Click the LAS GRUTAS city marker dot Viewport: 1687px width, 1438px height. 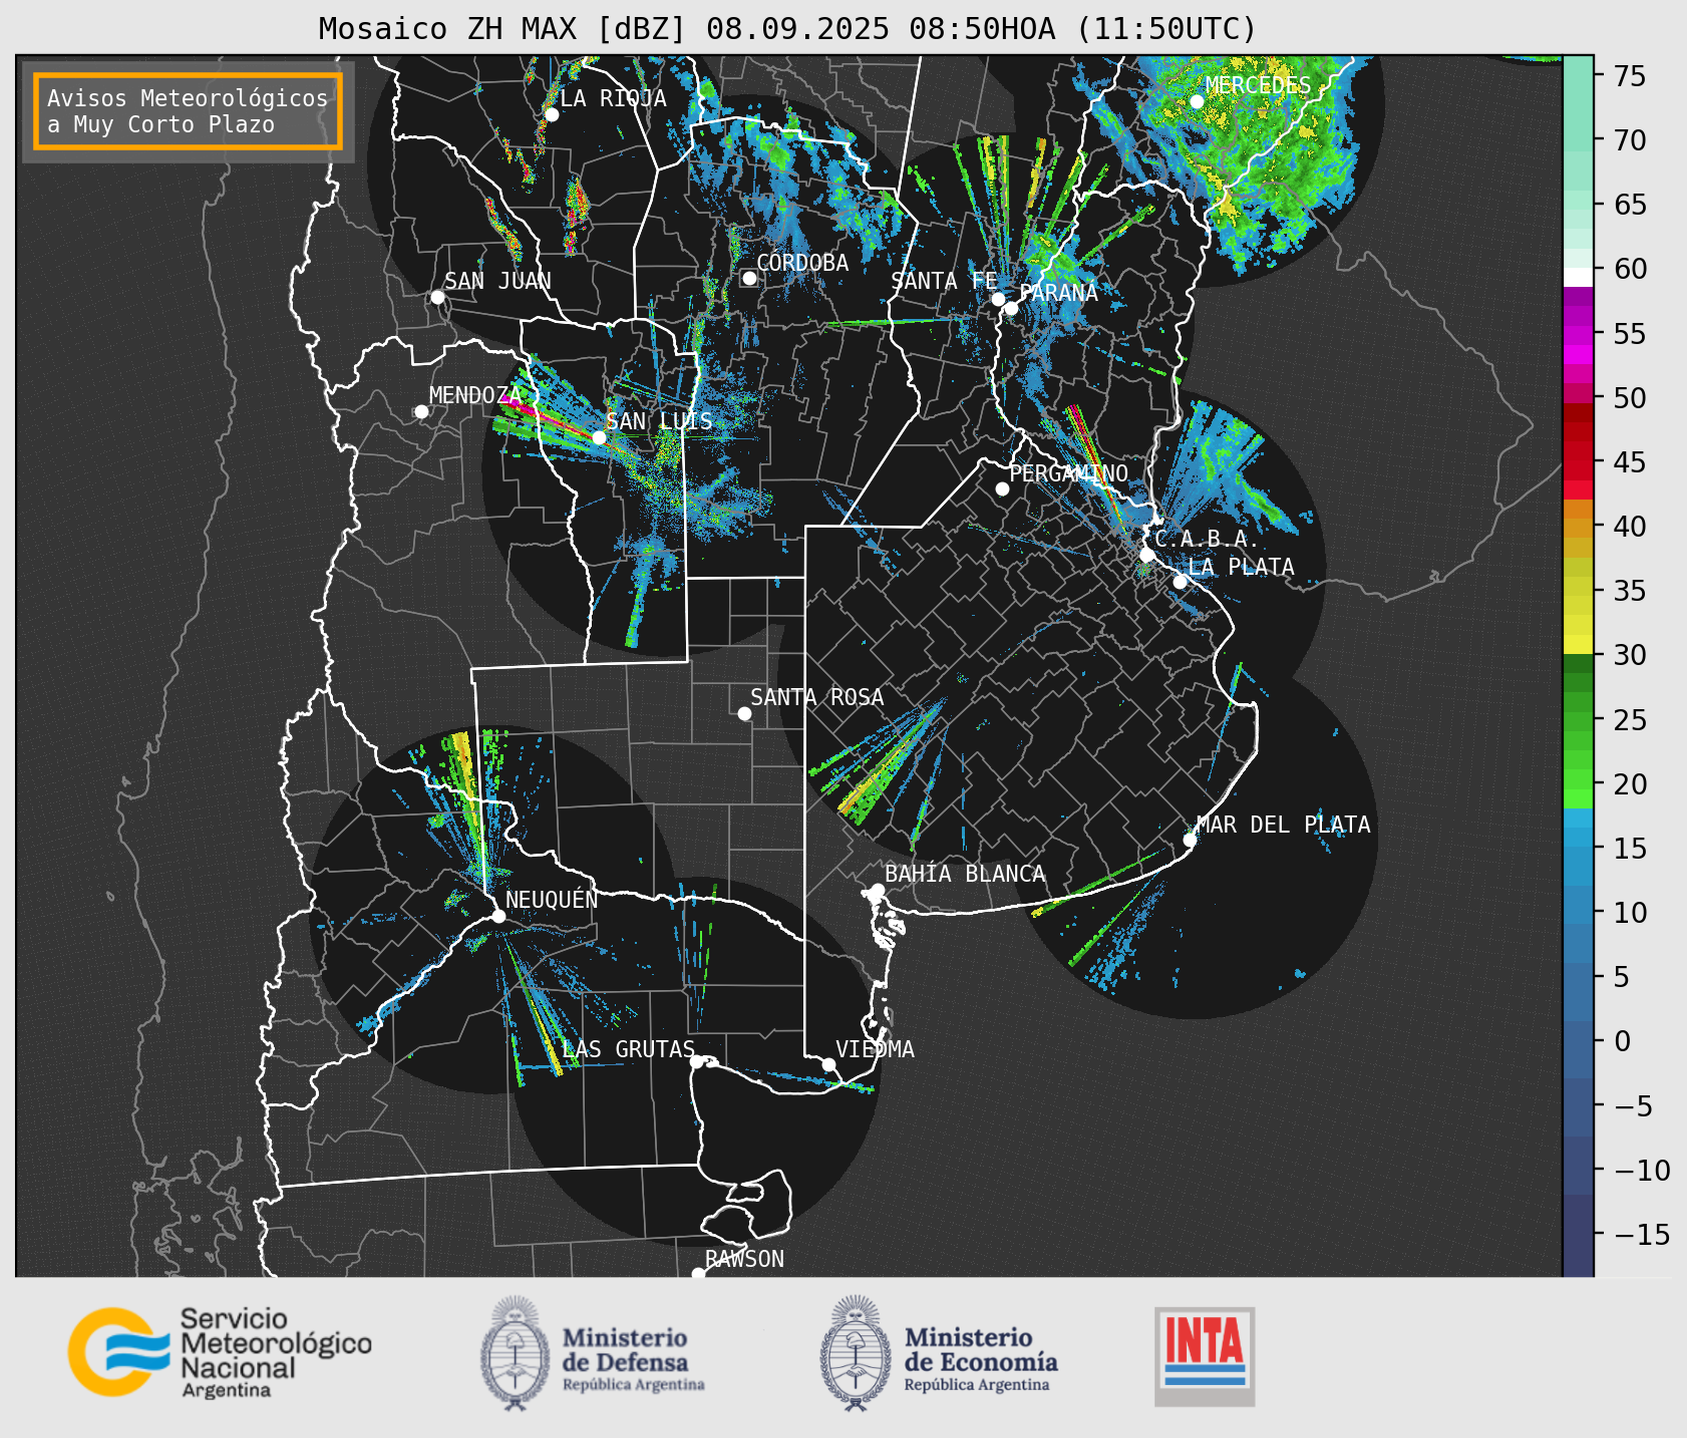click(x=697, y=1061)
